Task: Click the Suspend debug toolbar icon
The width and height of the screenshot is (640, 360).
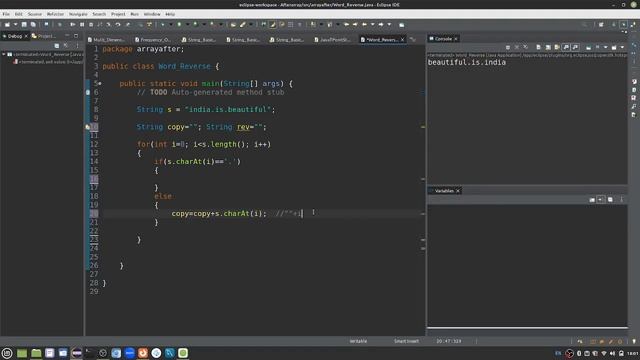Action: tap(82, 24)
